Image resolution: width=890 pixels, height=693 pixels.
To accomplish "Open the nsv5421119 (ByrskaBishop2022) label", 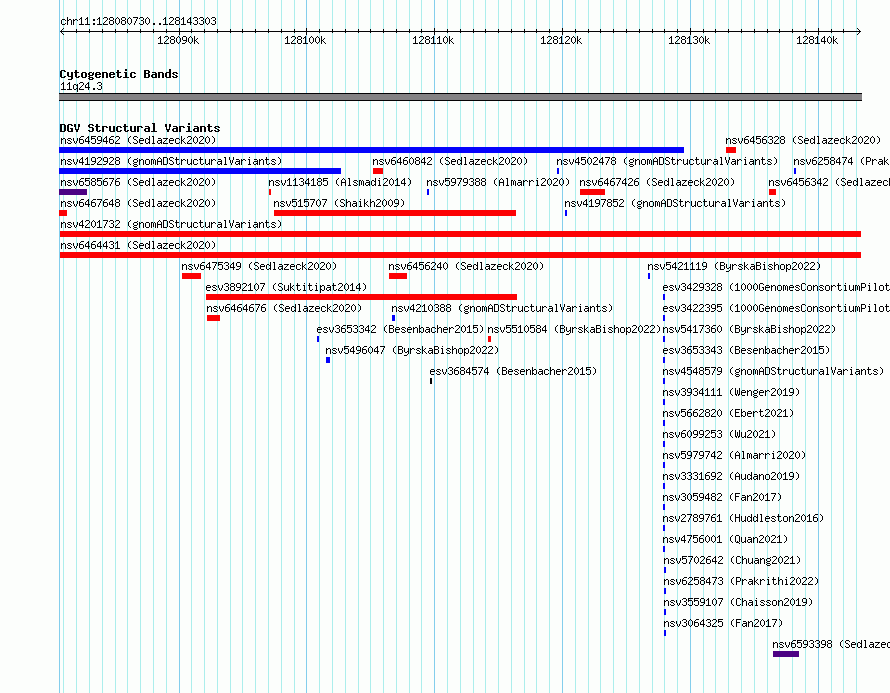I will (x=734, y=266).
